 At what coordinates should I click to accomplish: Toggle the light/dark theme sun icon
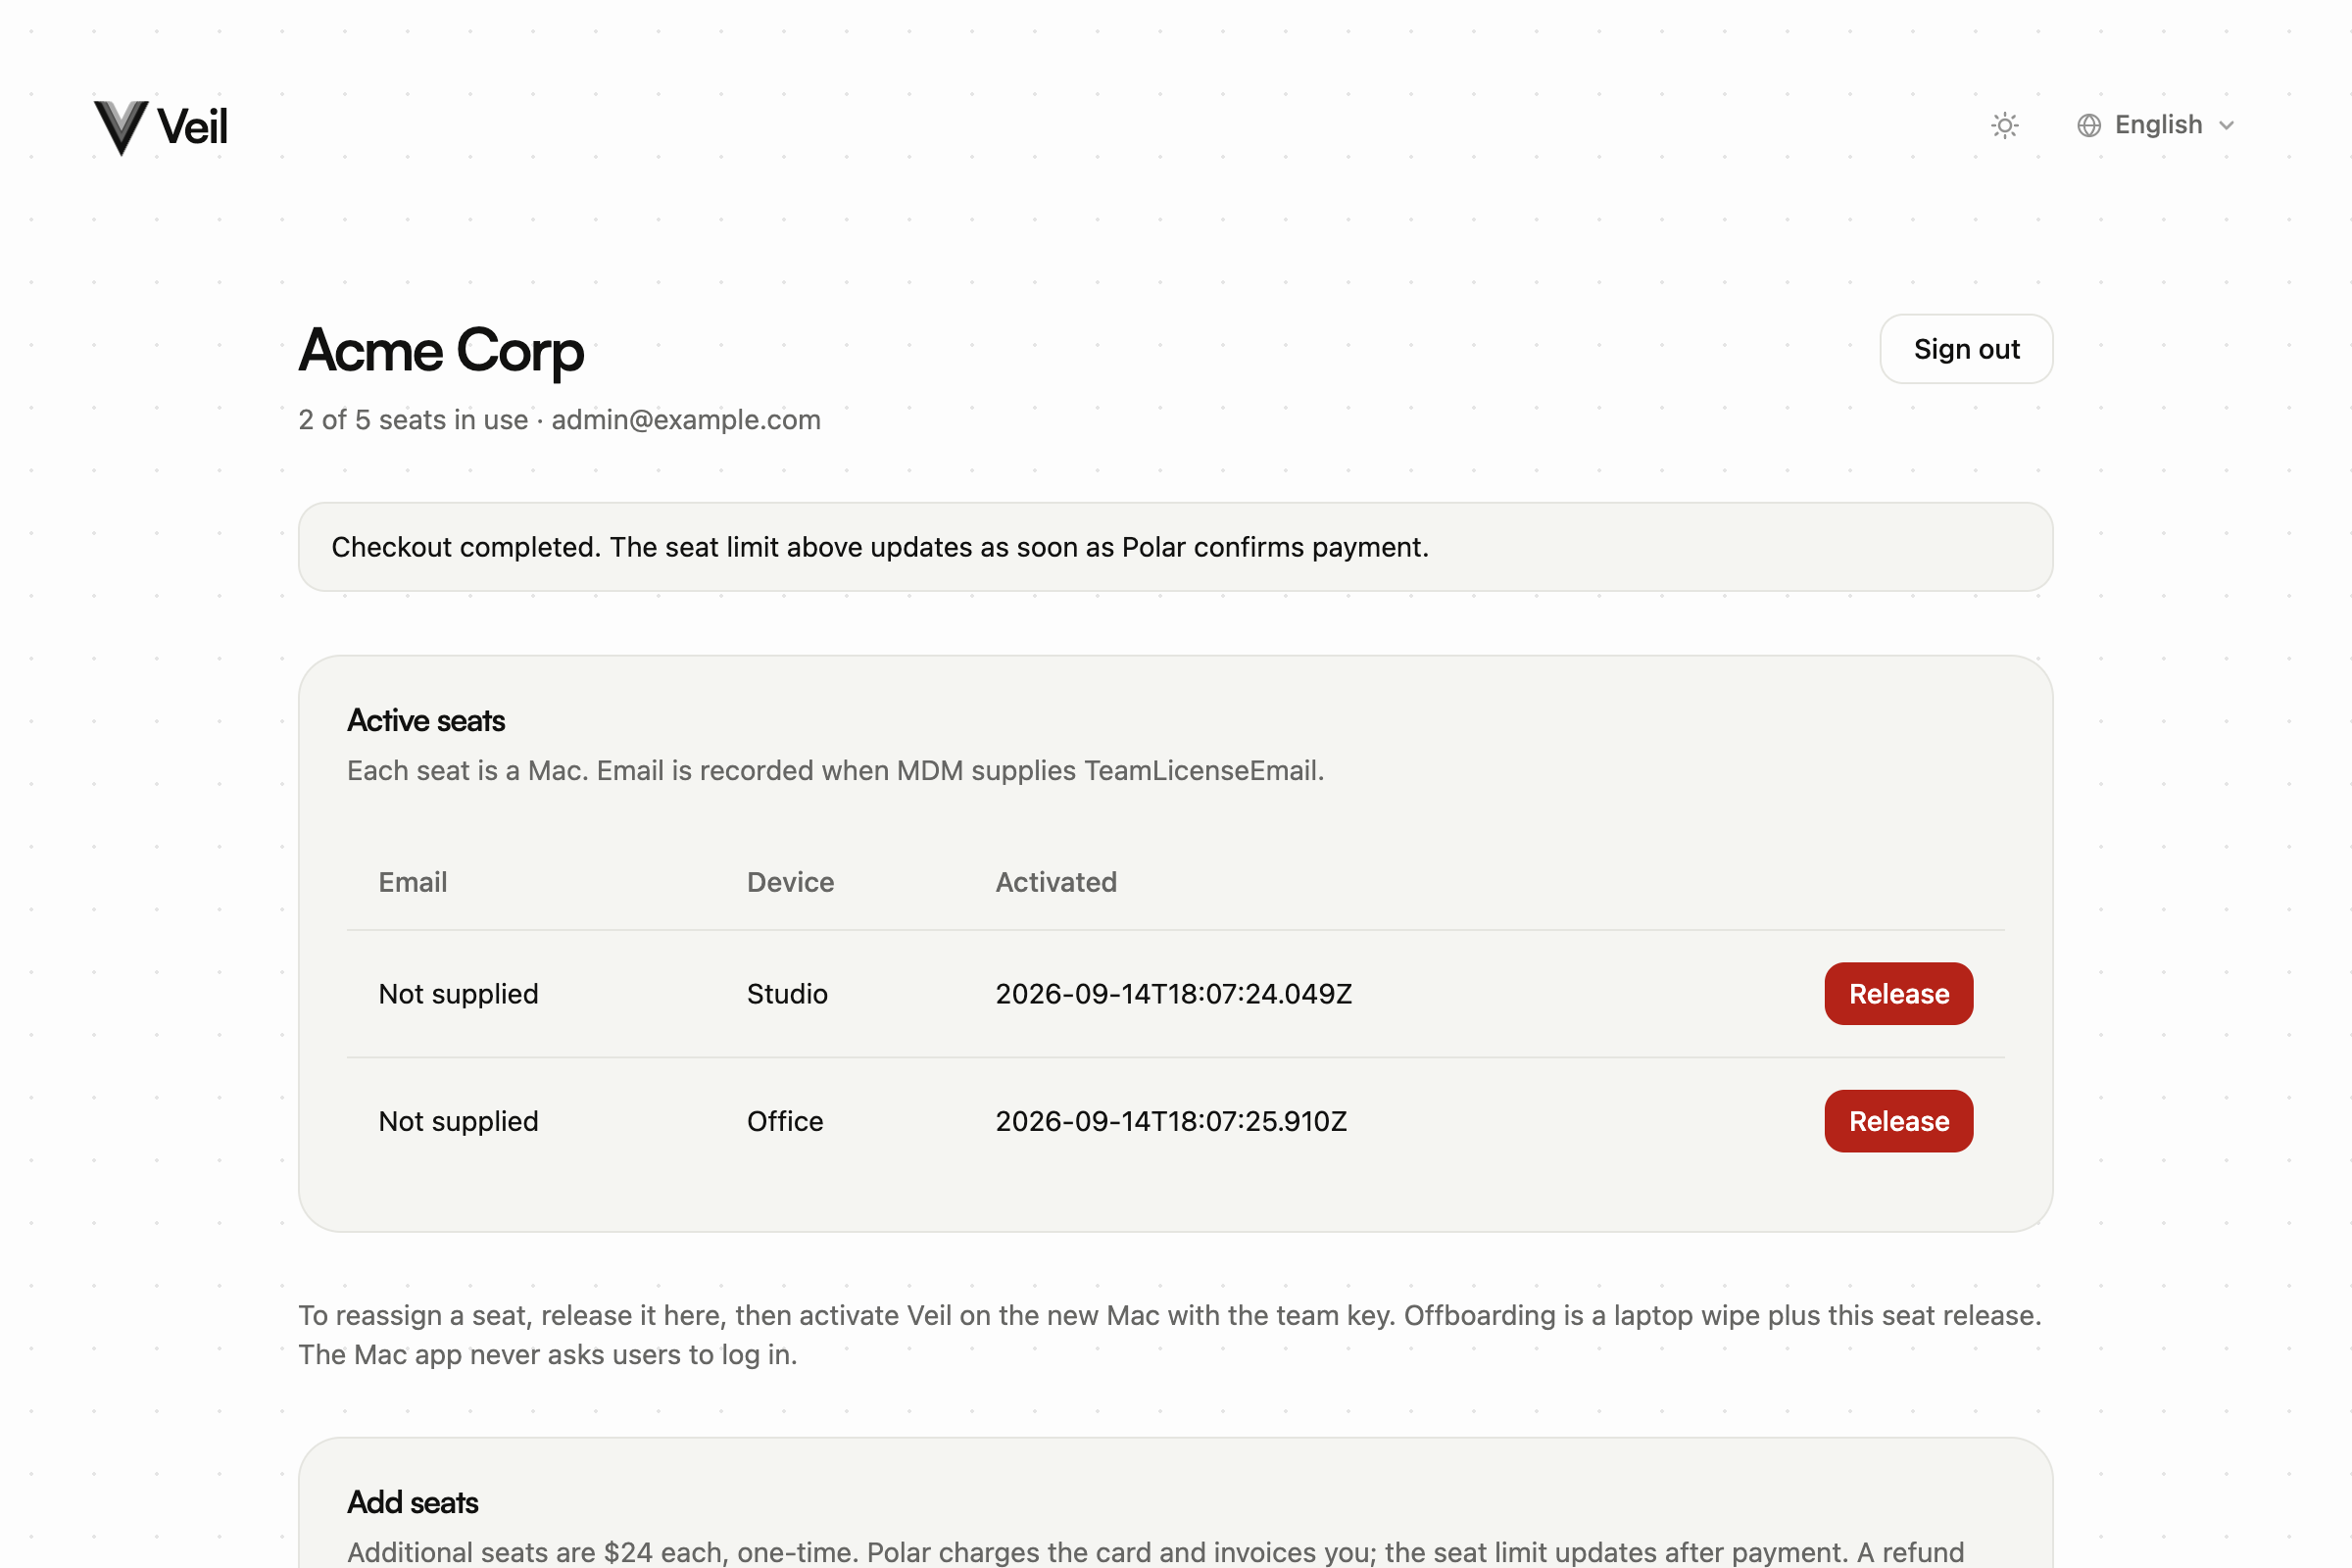coord(2004,125)
